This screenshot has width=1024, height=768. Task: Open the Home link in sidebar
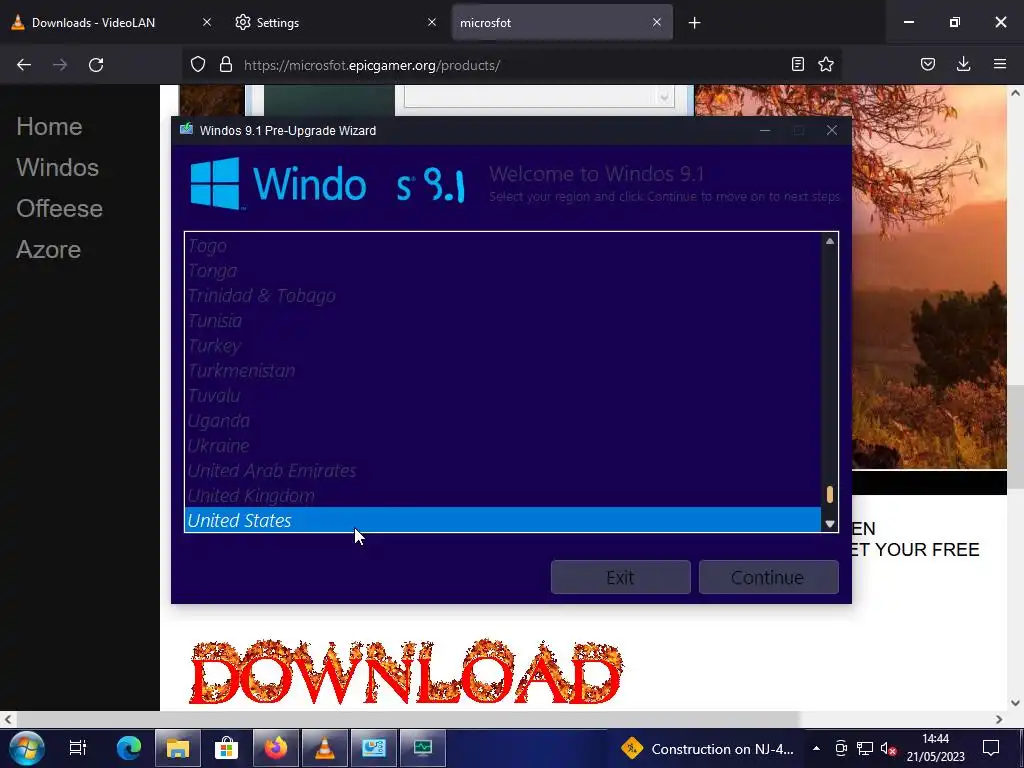(50, 127)
